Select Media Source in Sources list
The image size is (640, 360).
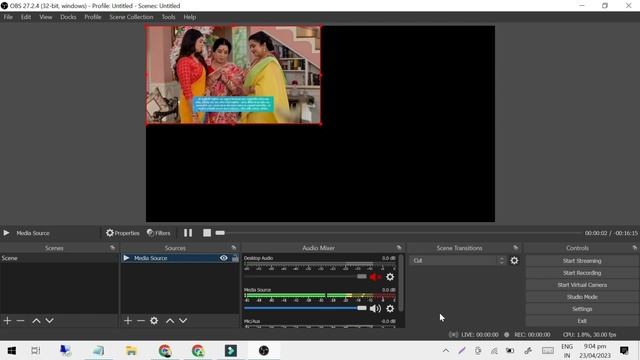click(x=180, y=258)
